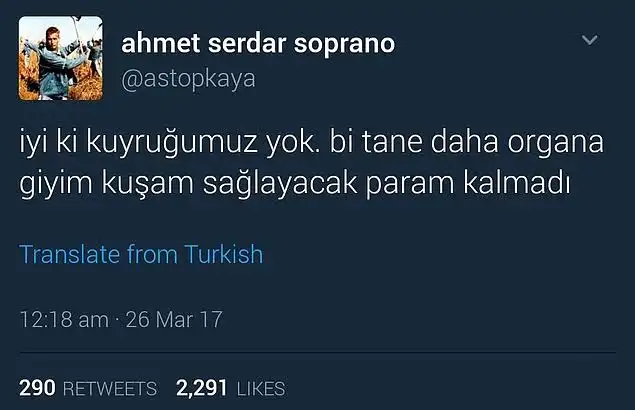The image size is (635, 410).
Task: Click the word "organa" in the tweet
Action: (556, 144)
